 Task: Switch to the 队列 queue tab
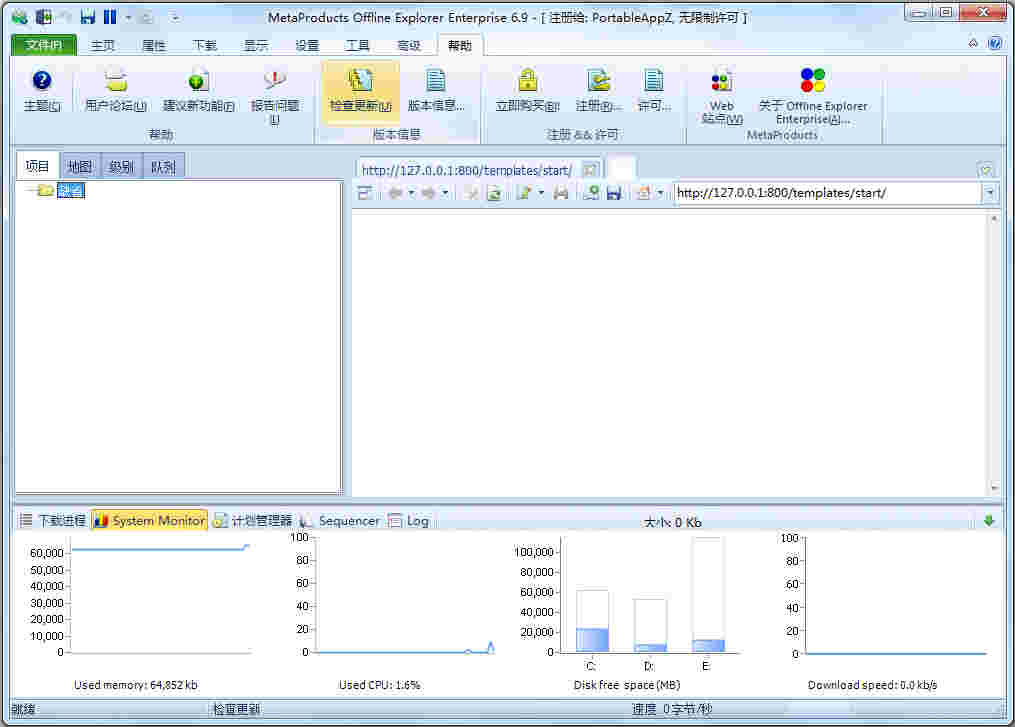pos(163,167)
